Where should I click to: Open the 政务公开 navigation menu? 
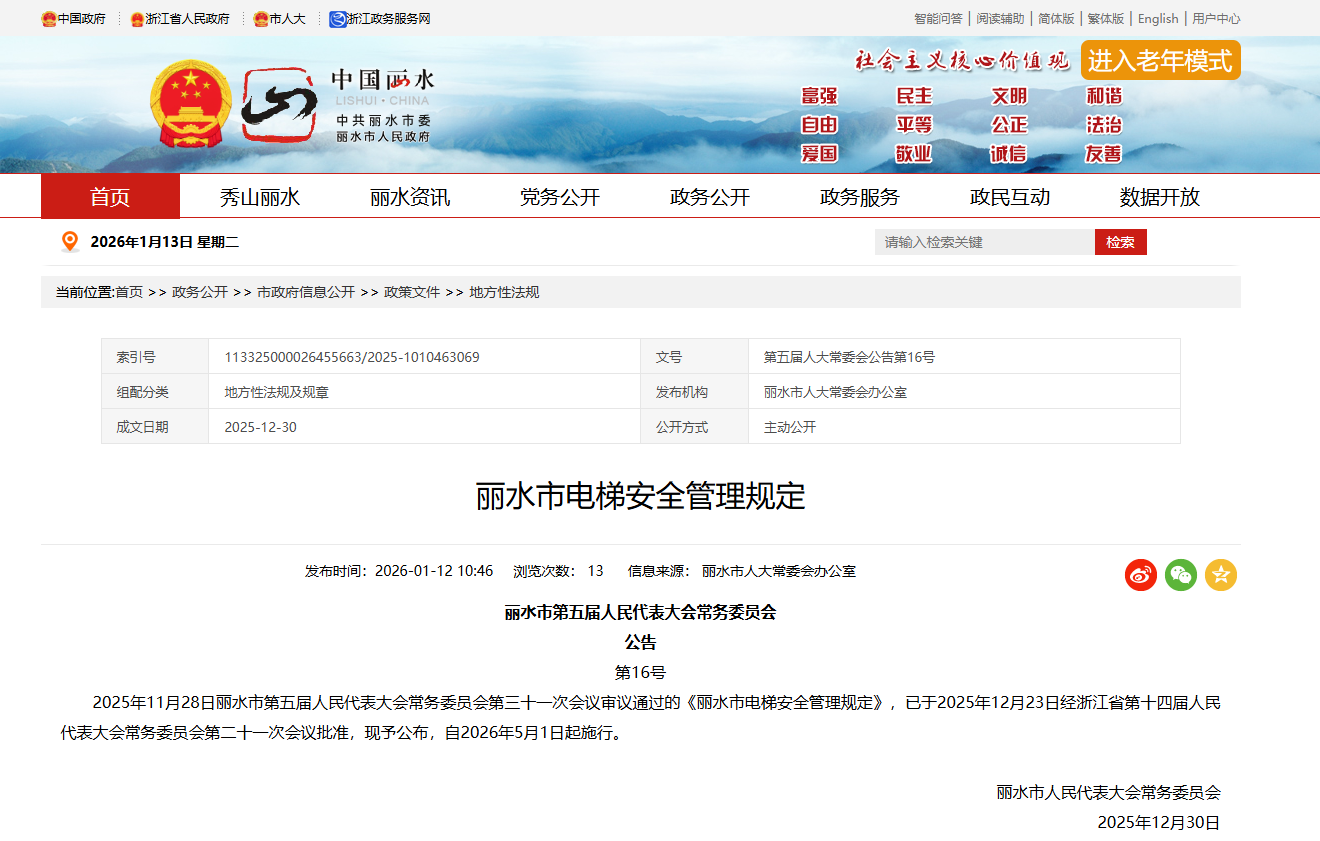click(709, 197)
